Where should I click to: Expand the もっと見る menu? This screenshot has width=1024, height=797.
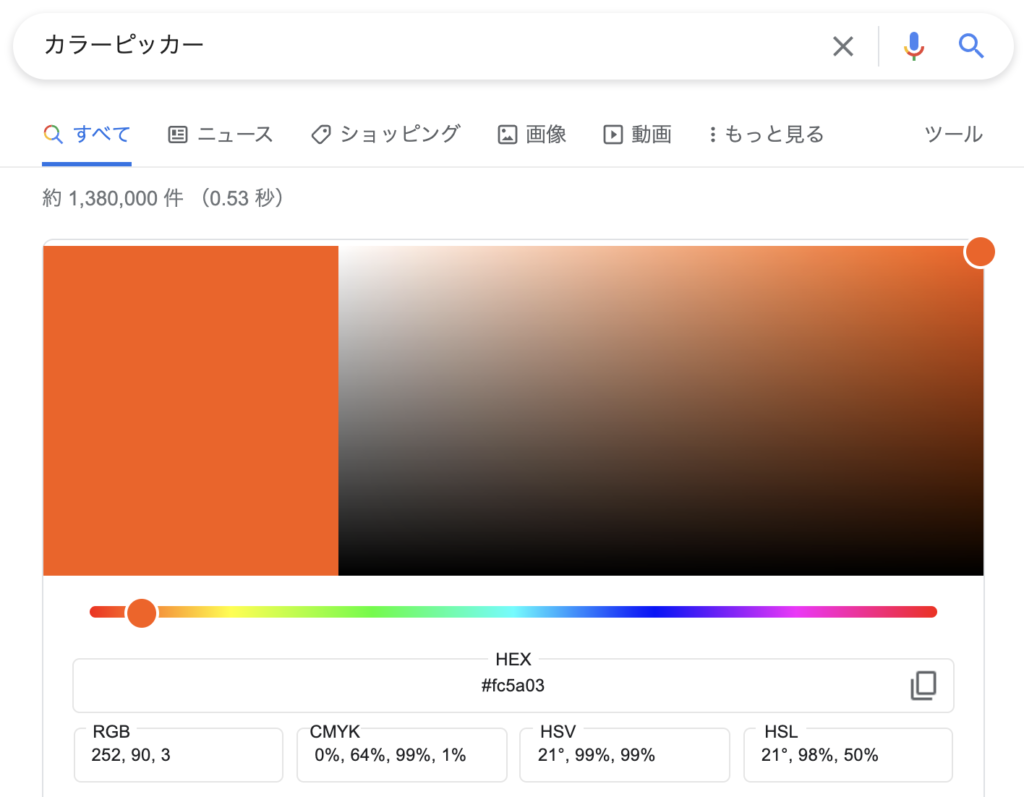[x=766, y=134]
